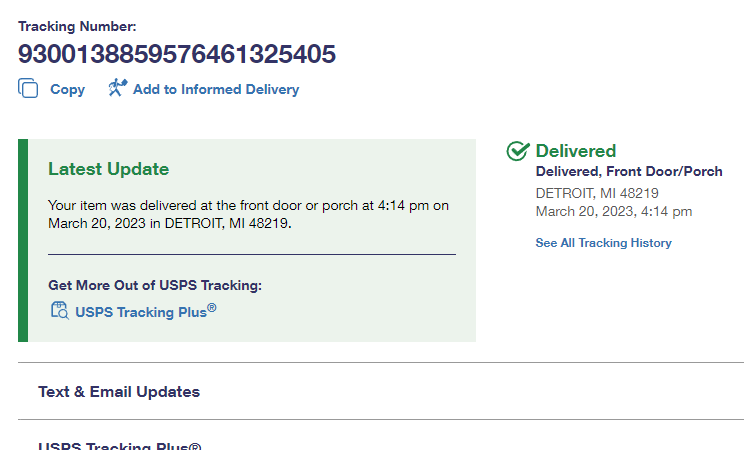Click the green Delivered checkmark icon

click(517, 151)
